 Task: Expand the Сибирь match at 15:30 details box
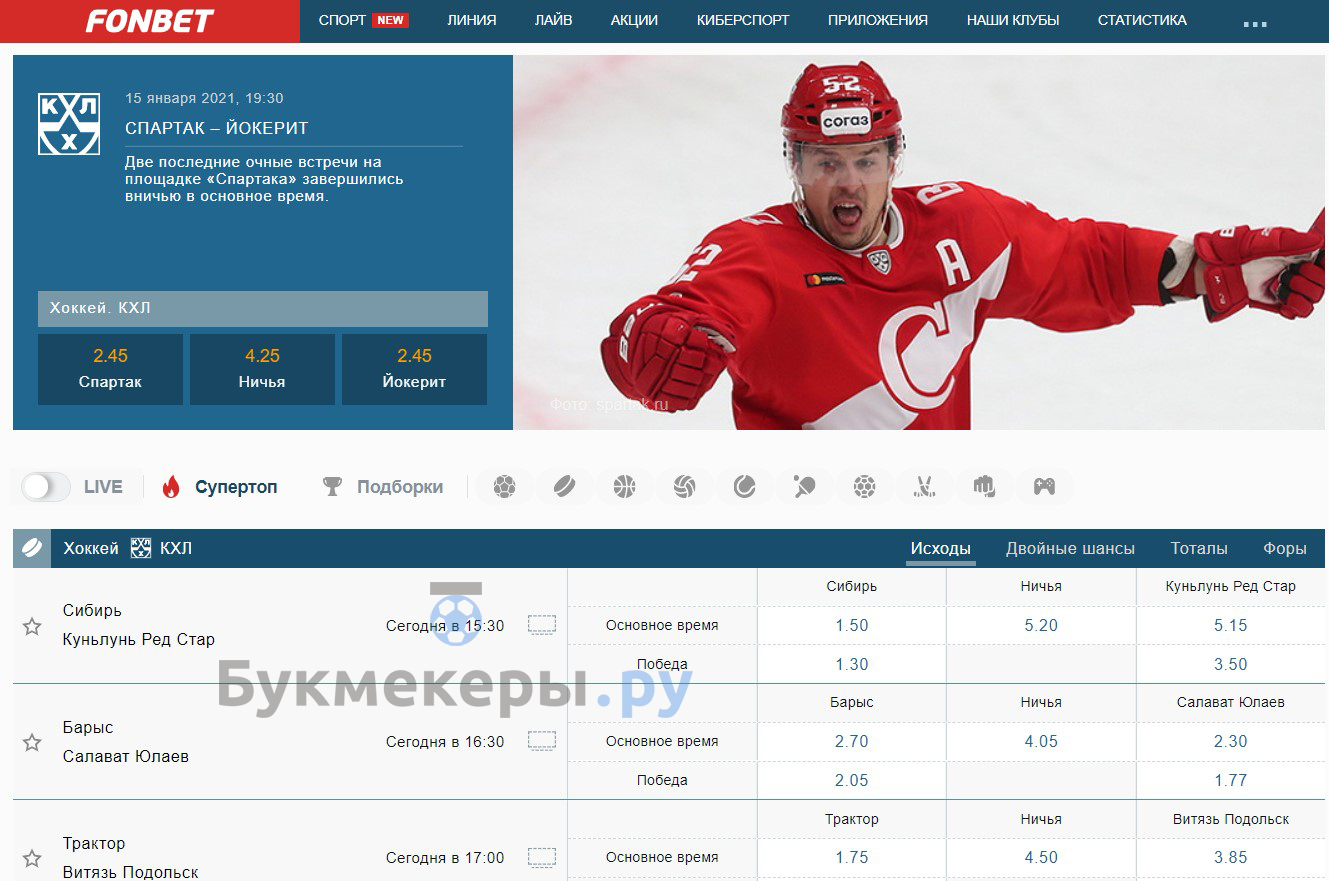tap(541, 626)
